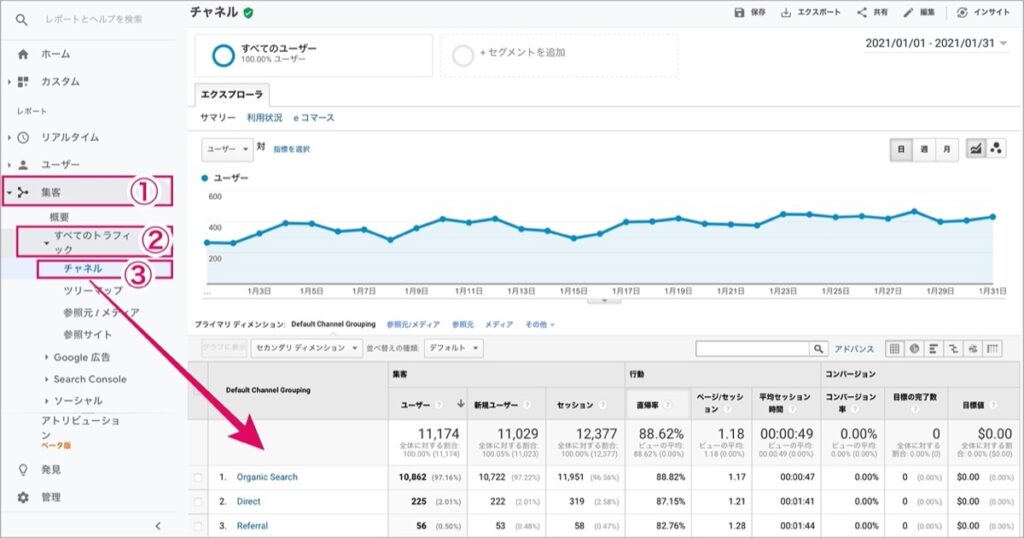Open 管理 gear icon
The width and height of the screenshot is (1024, 538).
(23, 497)
